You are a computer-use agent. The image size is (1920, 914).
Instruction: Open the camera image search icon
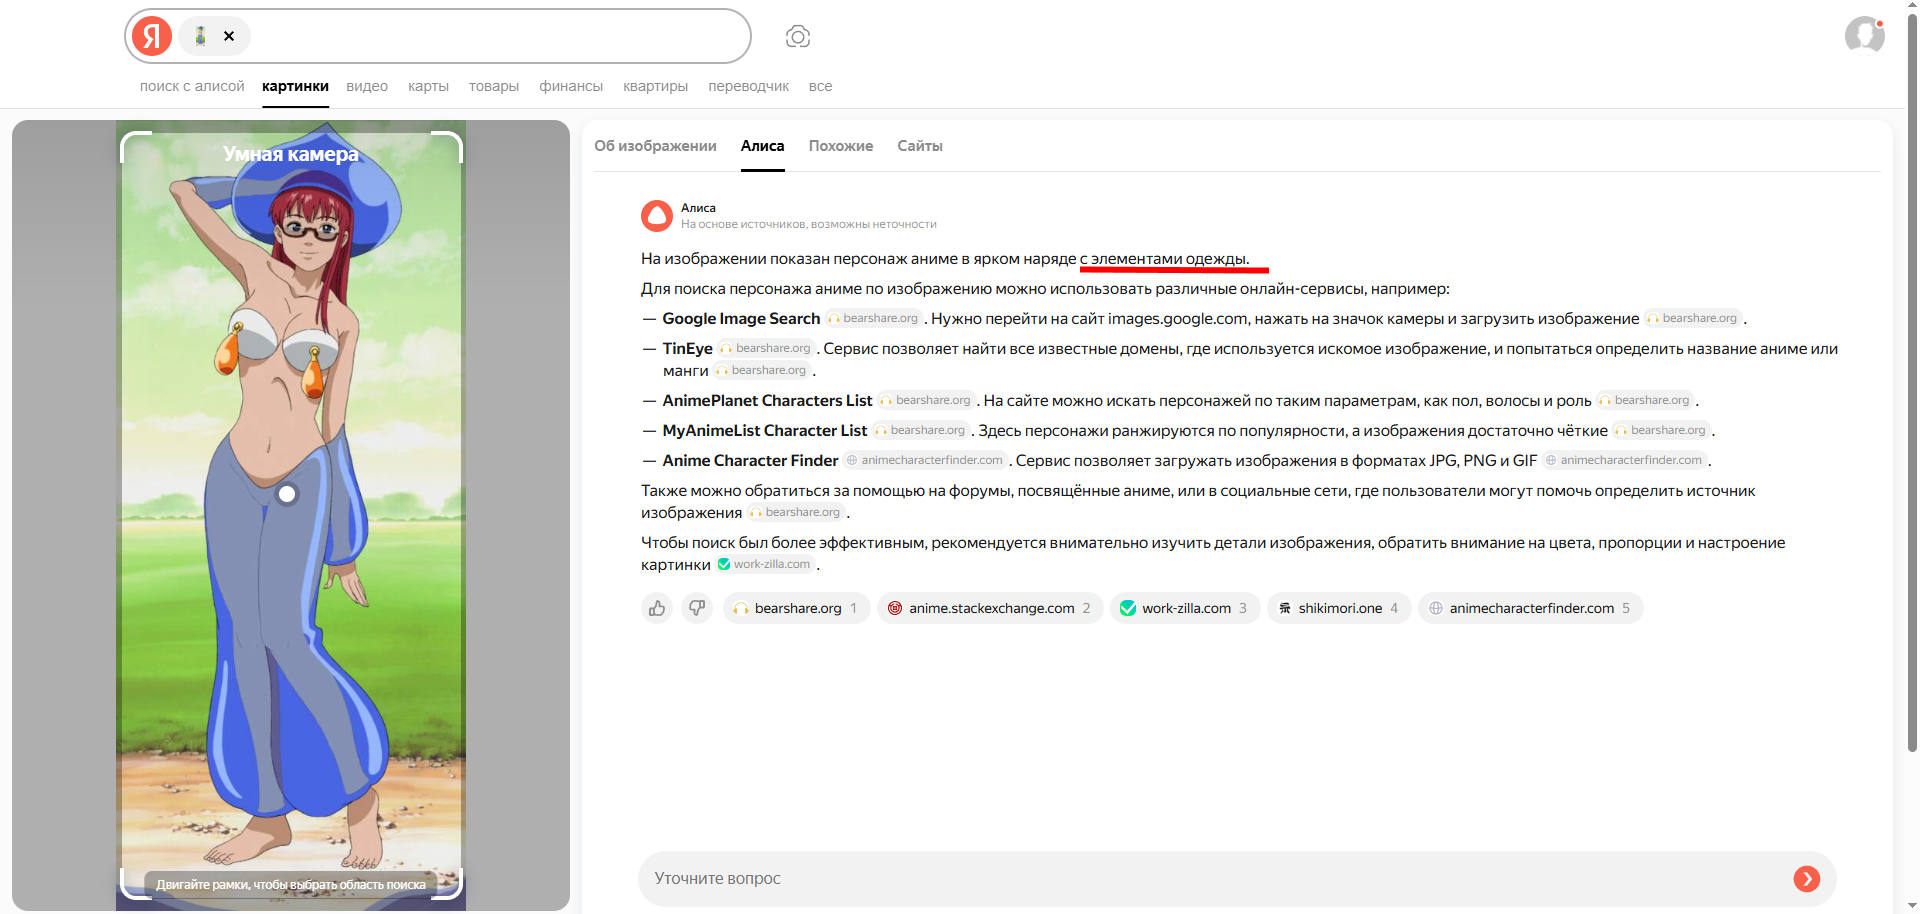tap(797, 37)
